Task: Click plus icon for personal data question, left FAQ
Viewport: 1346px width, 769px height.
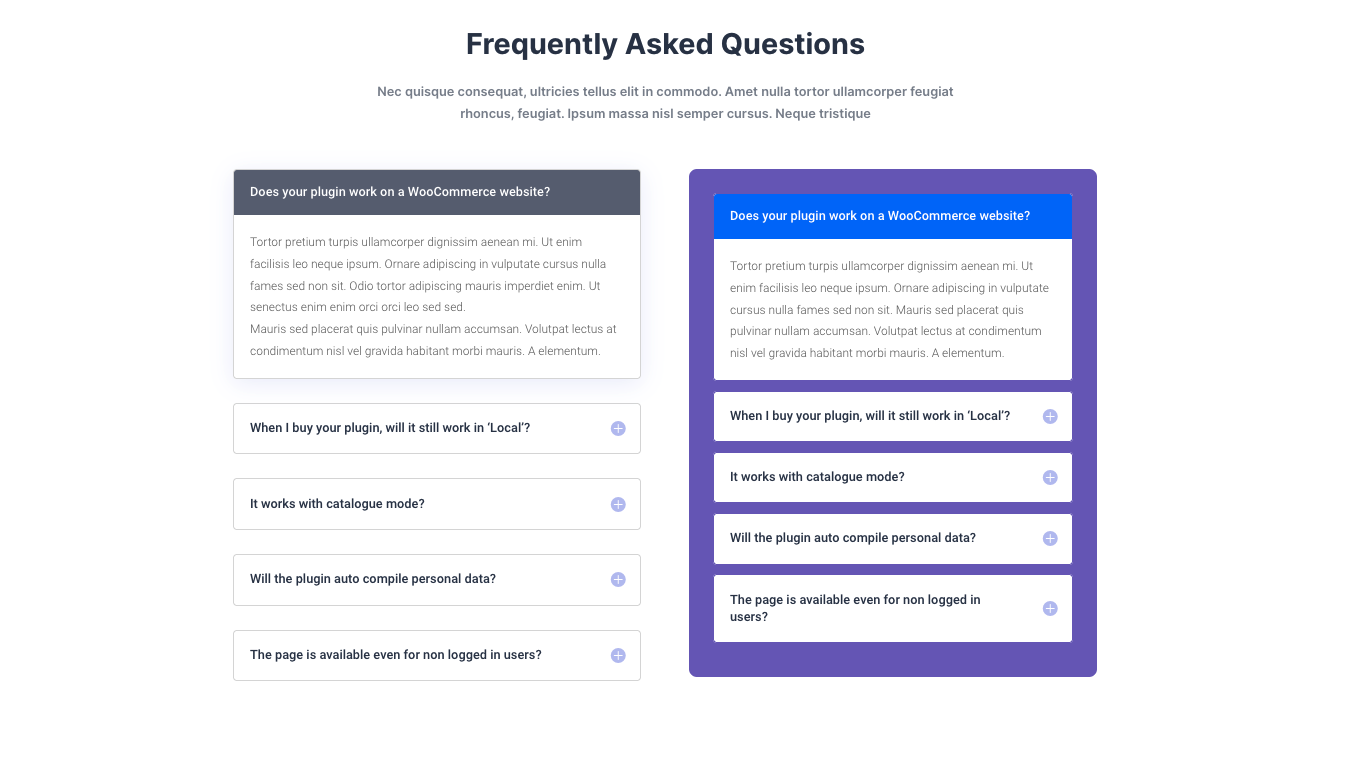Action: 618,579
